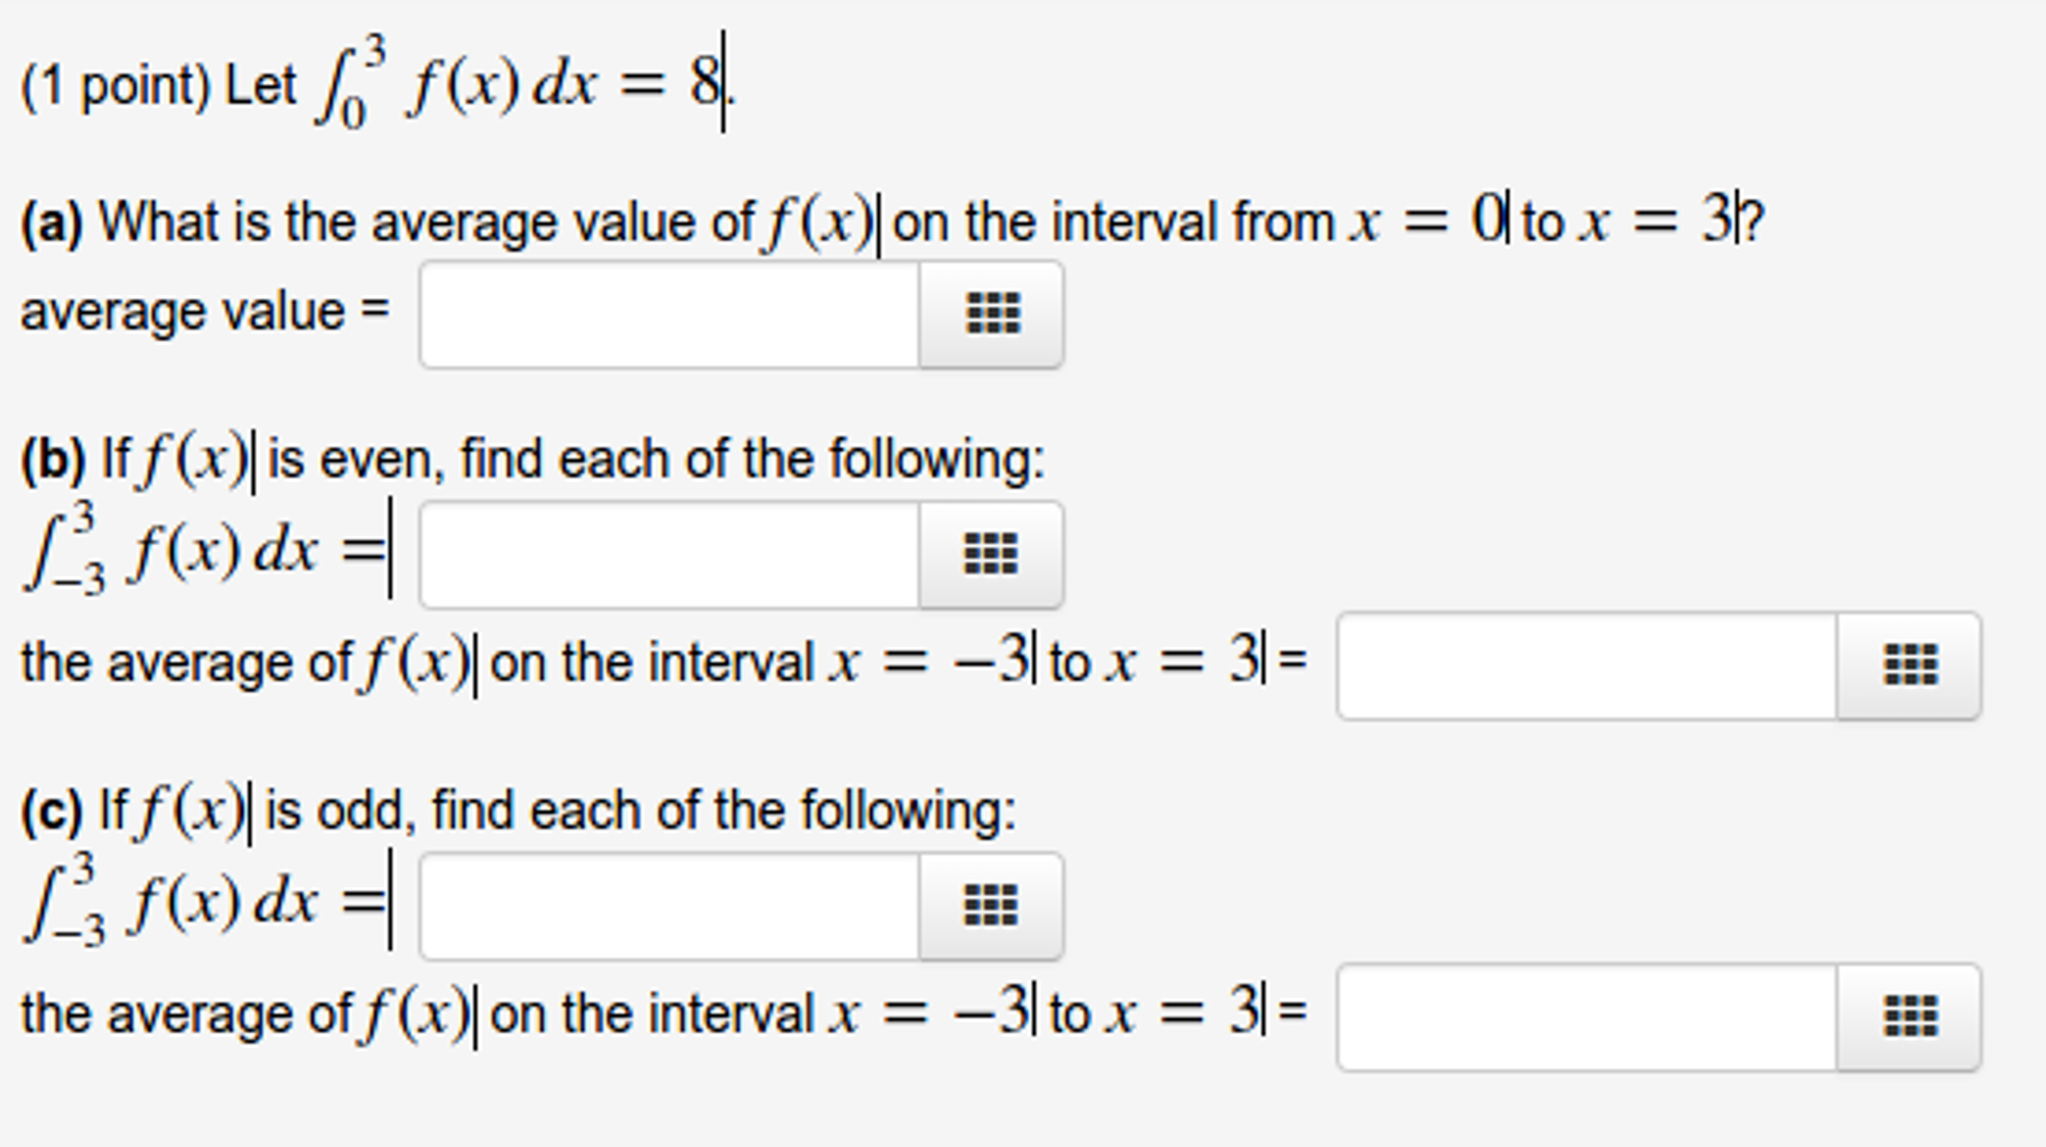The height and width of the screenshot is (1147, 2046).
Task: Click the bold '(a)' part label
Action: tap(51, 222)
